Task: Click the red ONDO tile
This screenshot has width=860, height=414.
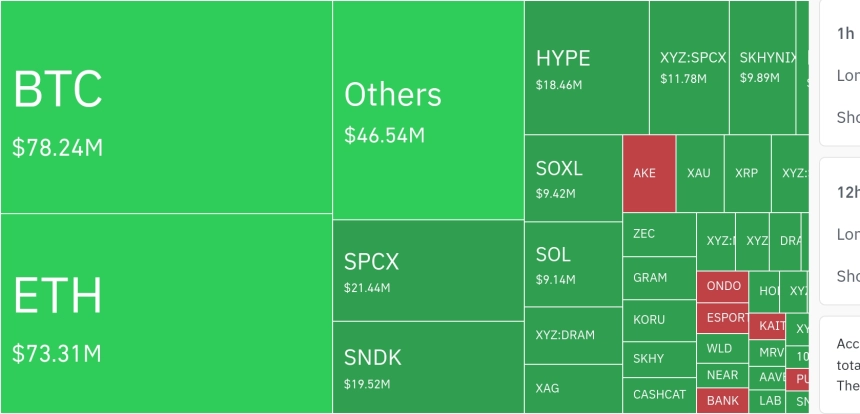Action: (723, 287)
